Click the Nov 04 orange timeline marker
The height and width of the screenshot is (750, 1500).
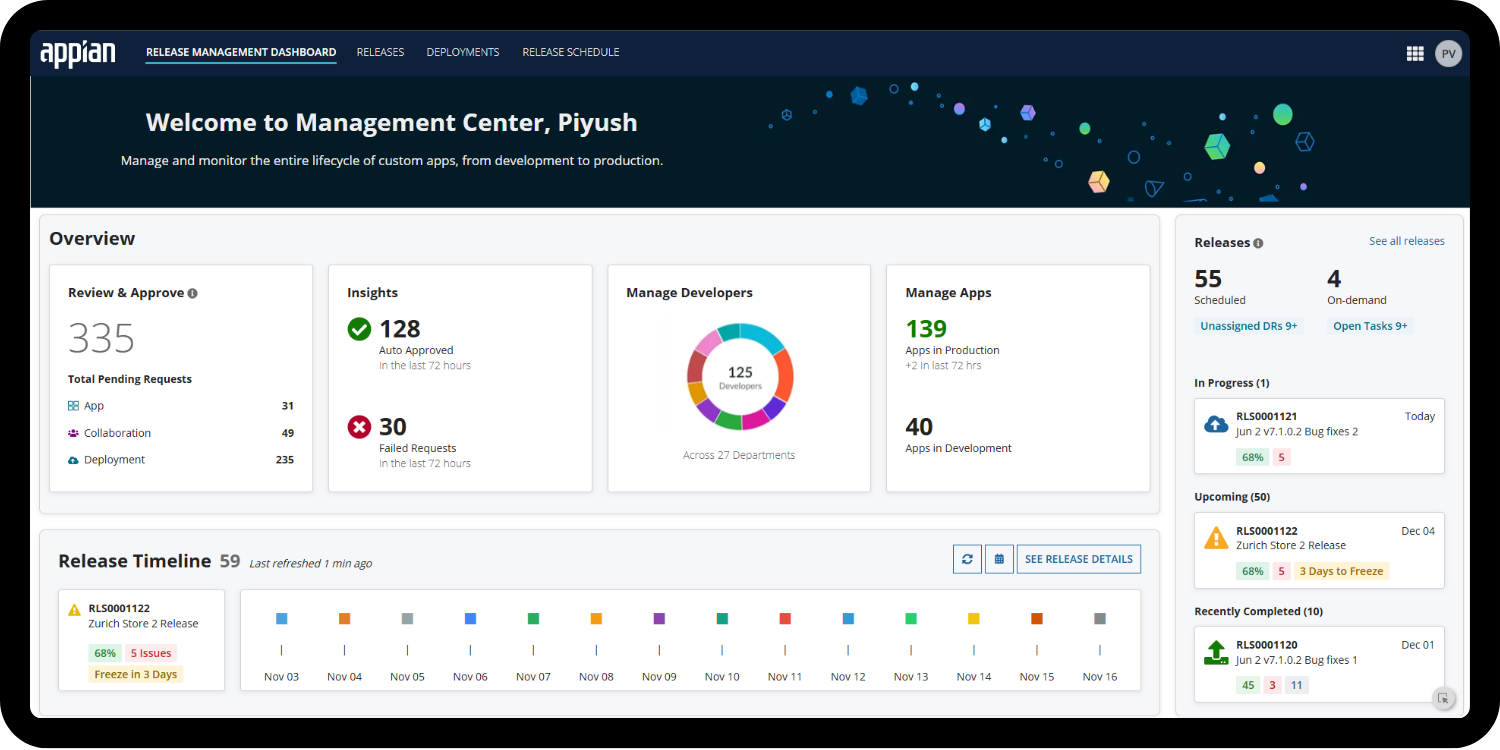click(x=344, y=619)
